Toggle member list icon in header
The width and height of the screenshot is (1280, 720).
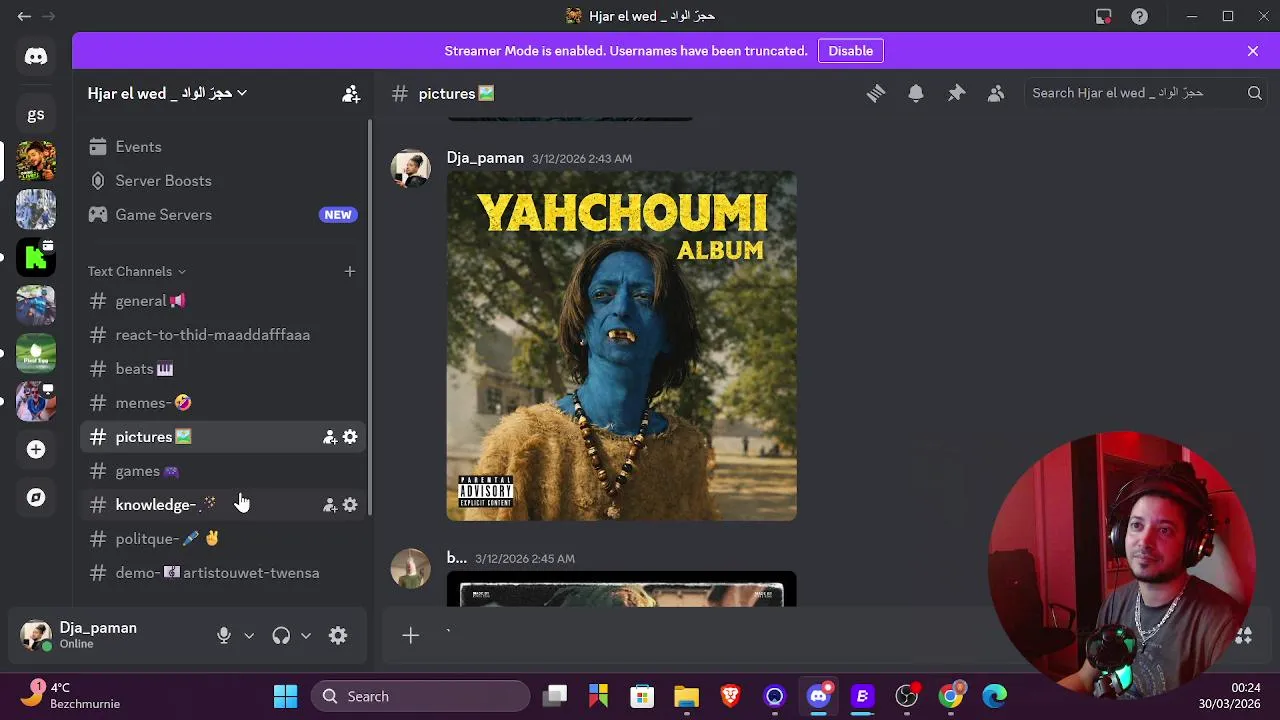click(x=996, y=93)
